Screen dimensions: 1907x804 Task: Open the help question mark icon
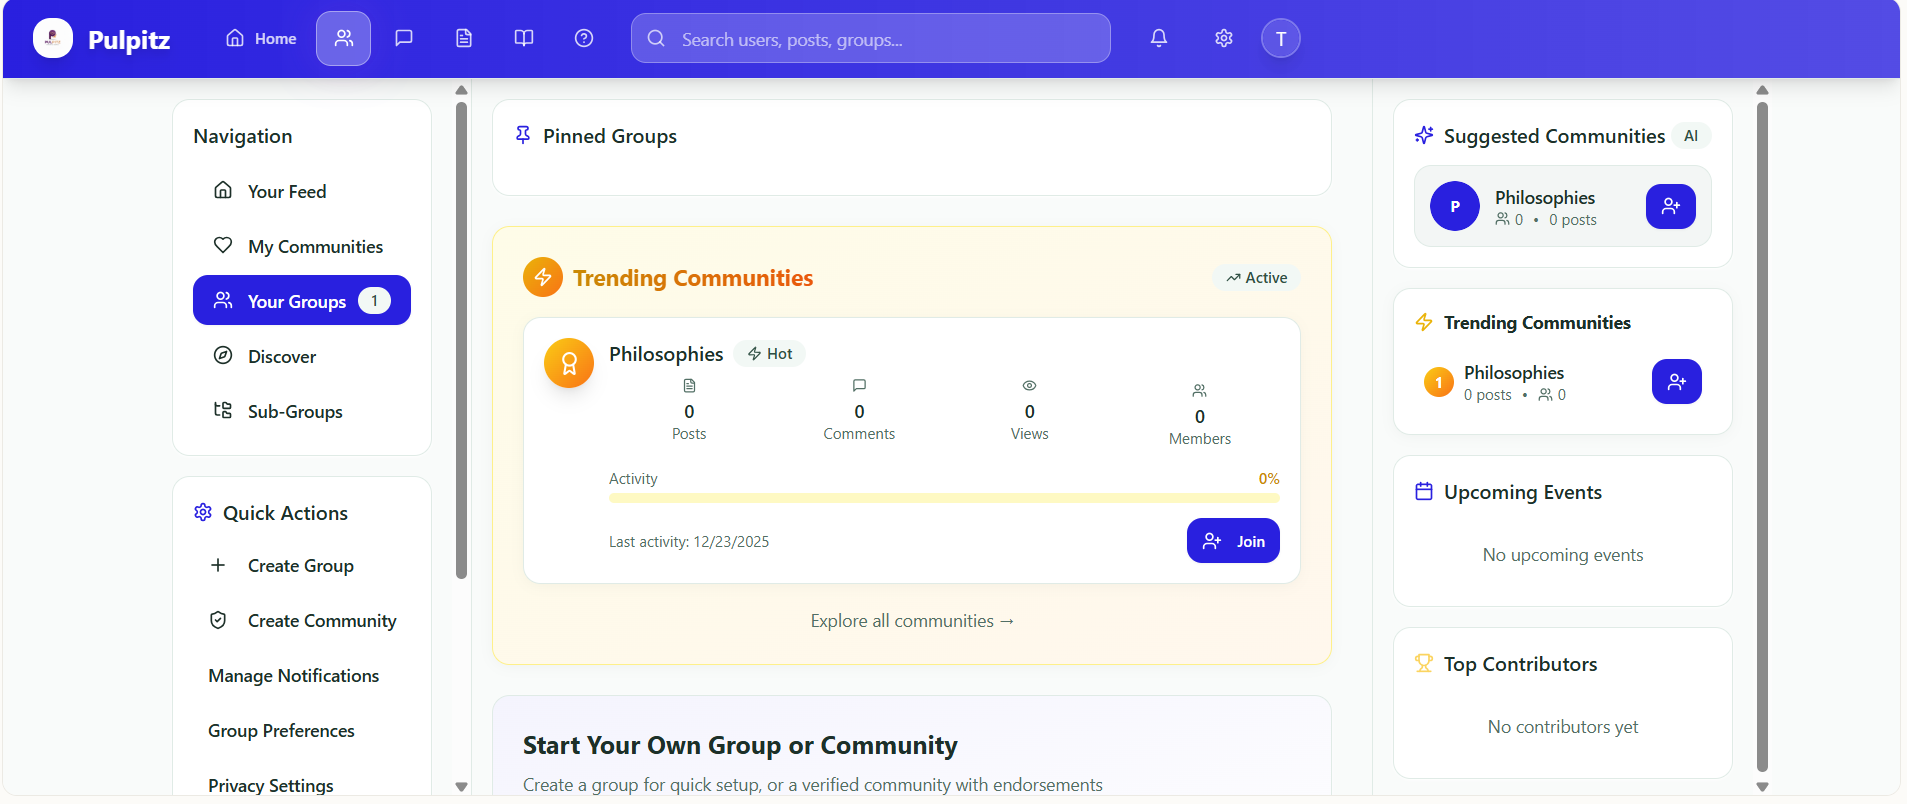point(584,39)
